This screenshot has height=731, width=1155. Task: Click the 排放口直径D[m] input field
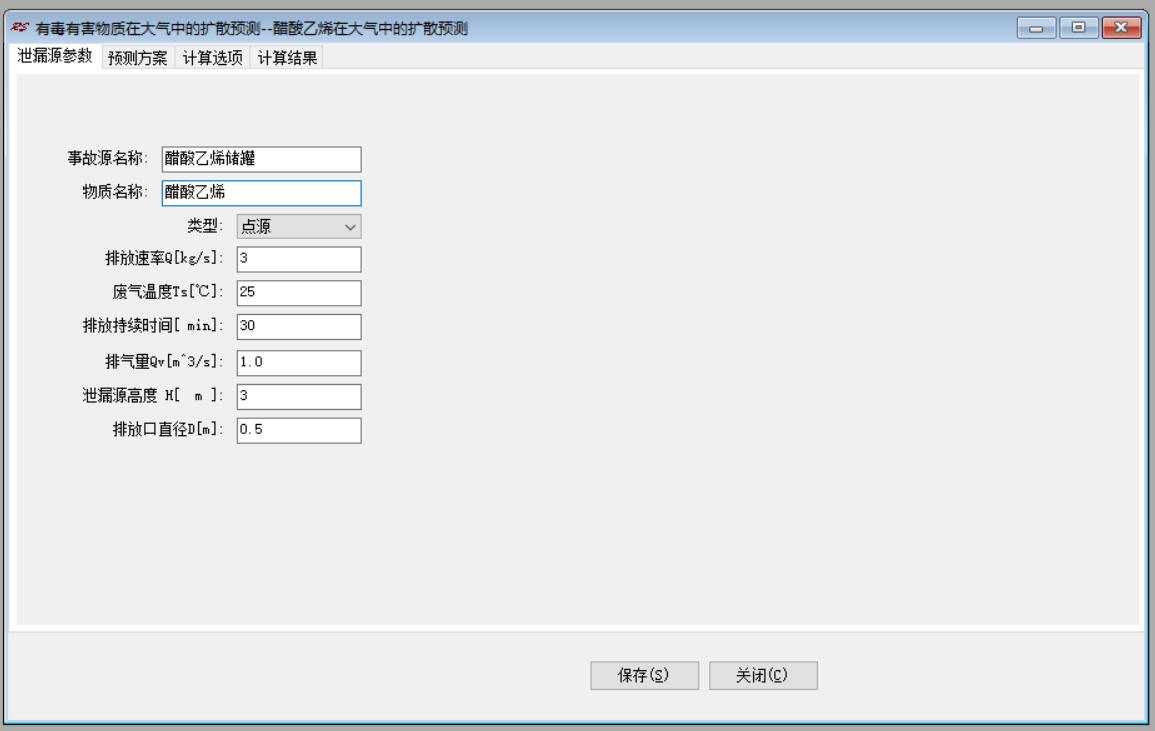tap(299, 430)
